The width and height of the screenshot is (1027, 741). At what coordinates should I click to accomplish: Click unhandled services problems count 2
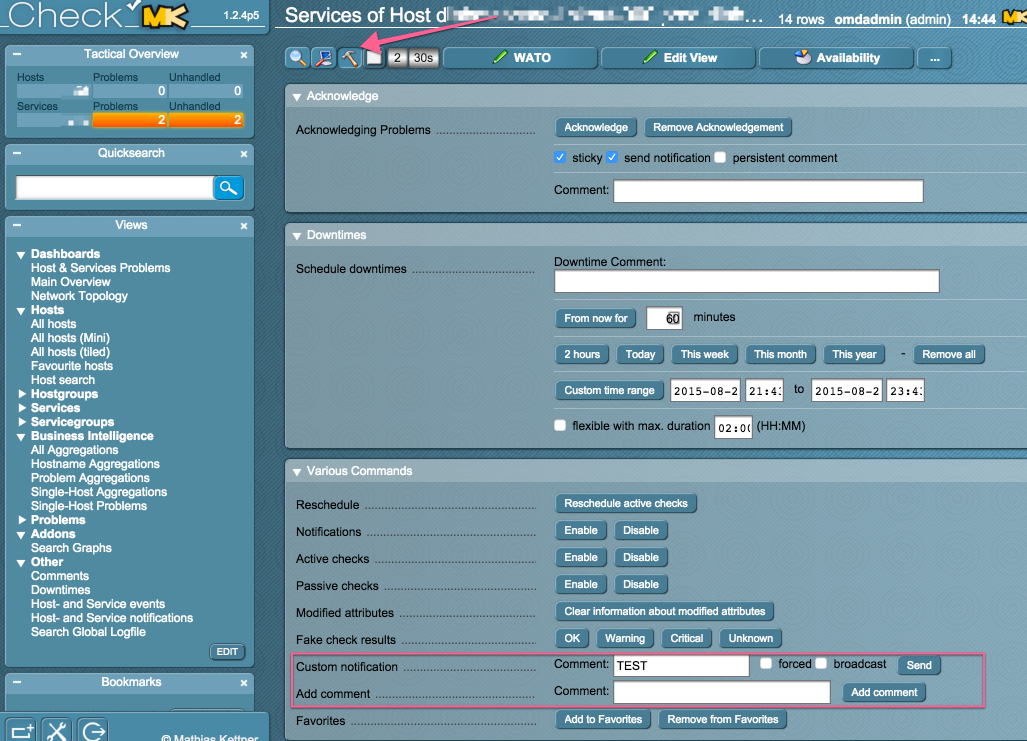tap(206, 120)
